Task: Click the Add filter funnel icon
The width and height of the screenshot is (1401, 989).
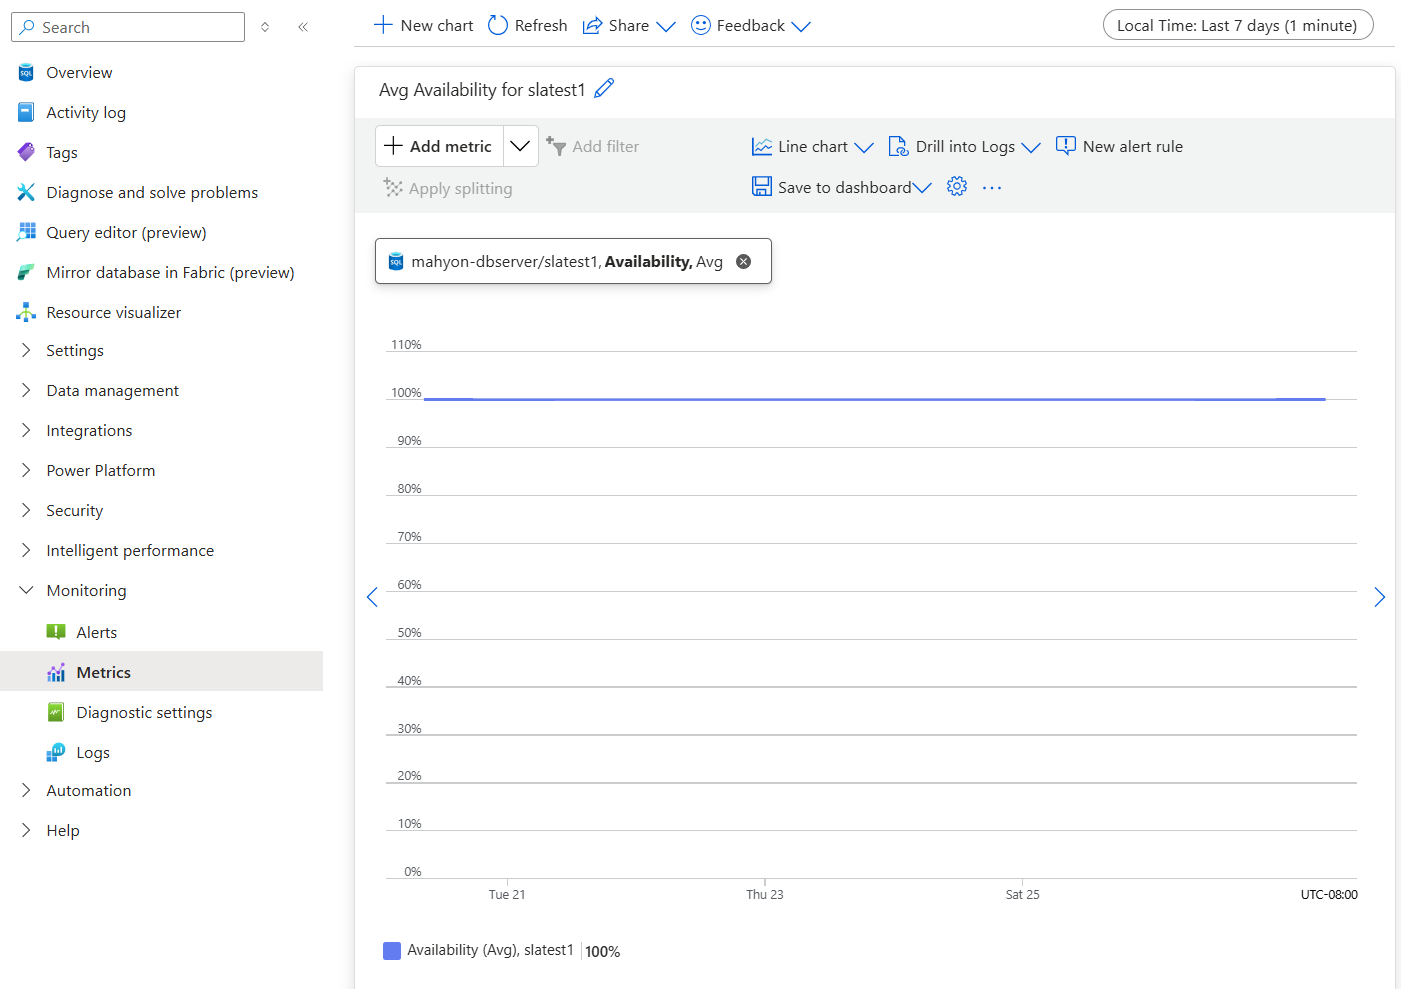Action: tap(557, 146)
